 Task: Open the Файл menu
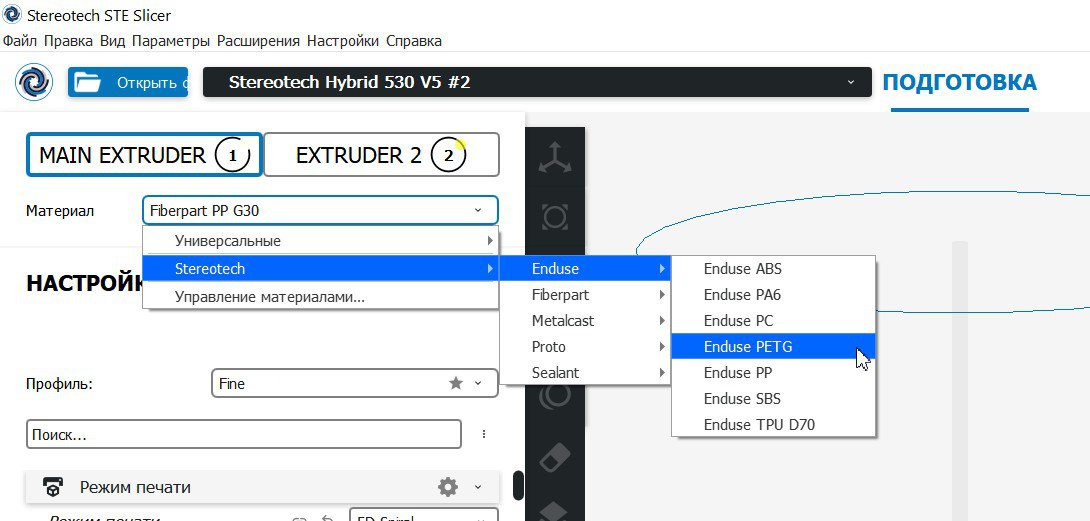[x=20, y=41]
